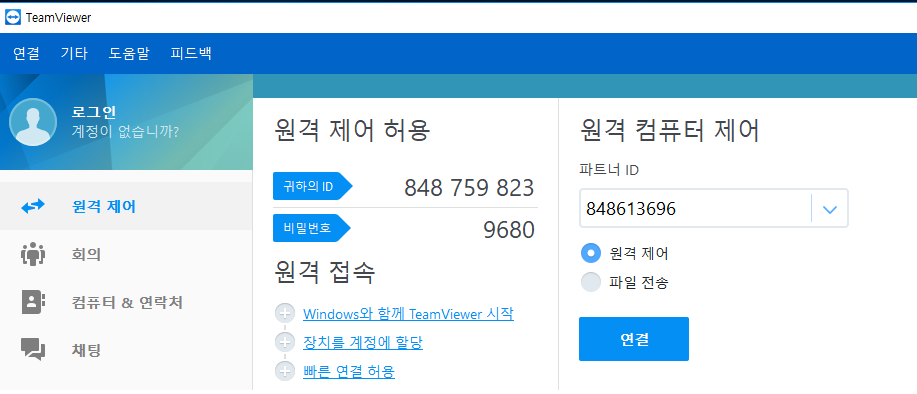Viewport: 917px width, 394px height.
Task: Click the 비밀번호 label tag
Action: (312, 228)
